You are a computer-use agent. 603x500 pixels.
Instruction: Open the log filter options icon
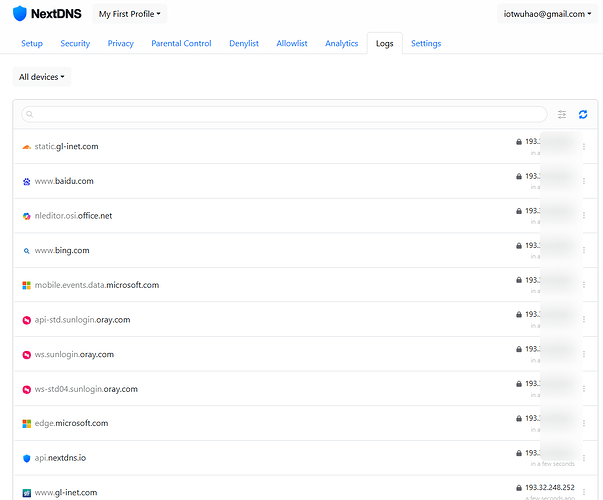pyautogui.click(x=562, y=115)
